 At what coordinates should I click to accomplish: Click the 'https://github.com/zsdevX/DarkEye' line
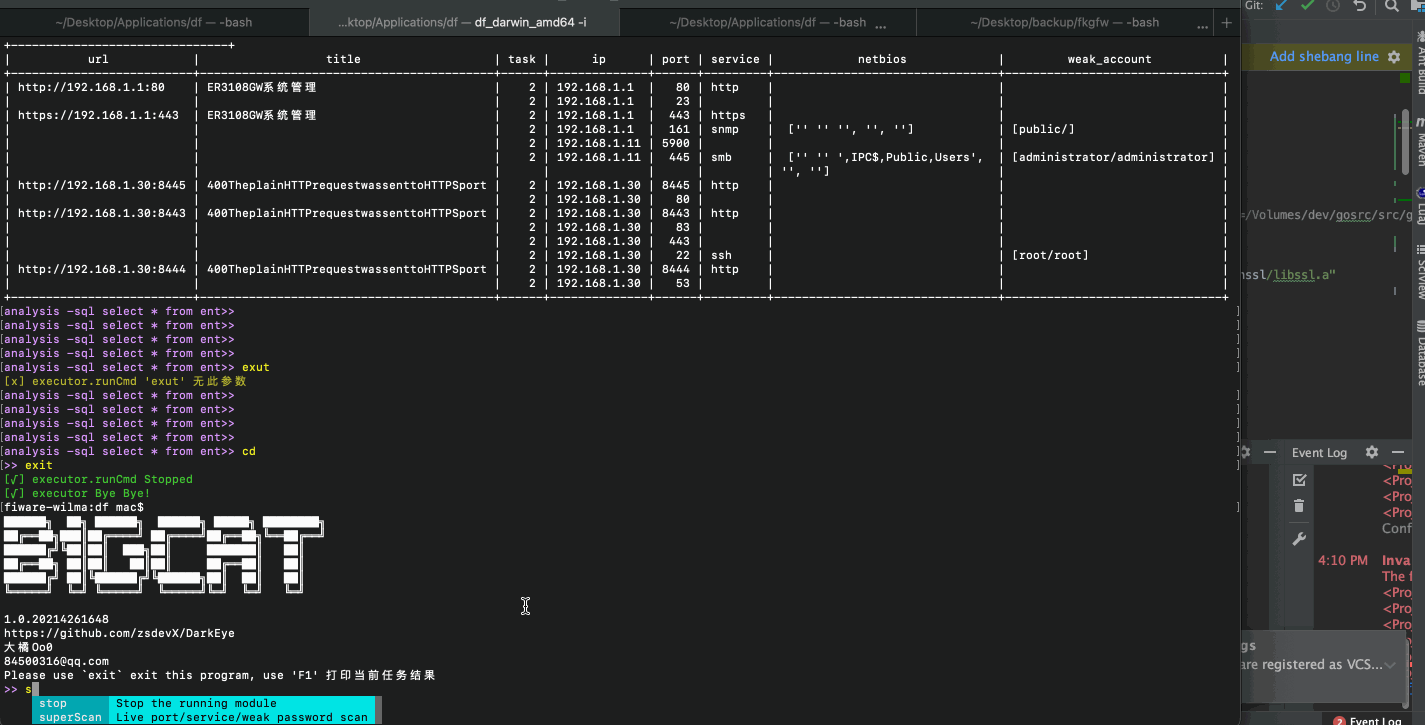coord(119,633)
